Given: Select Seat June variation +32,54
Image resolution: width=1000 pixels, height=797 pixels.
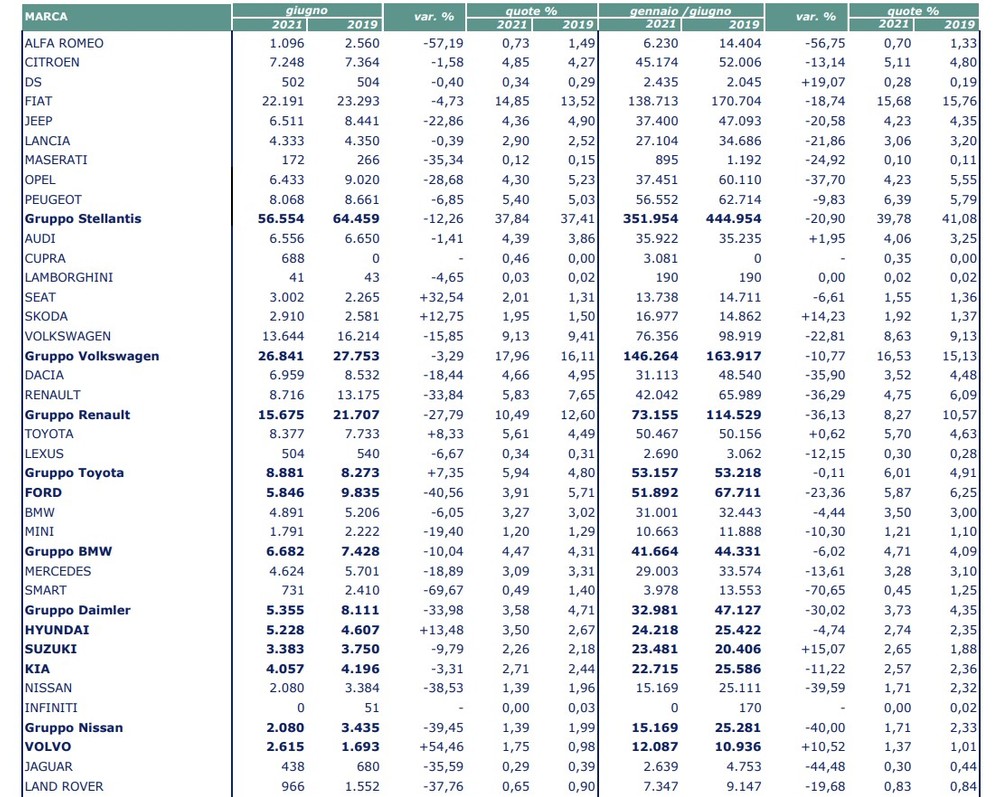Looking at the screenshot, I should pos(441,297).
